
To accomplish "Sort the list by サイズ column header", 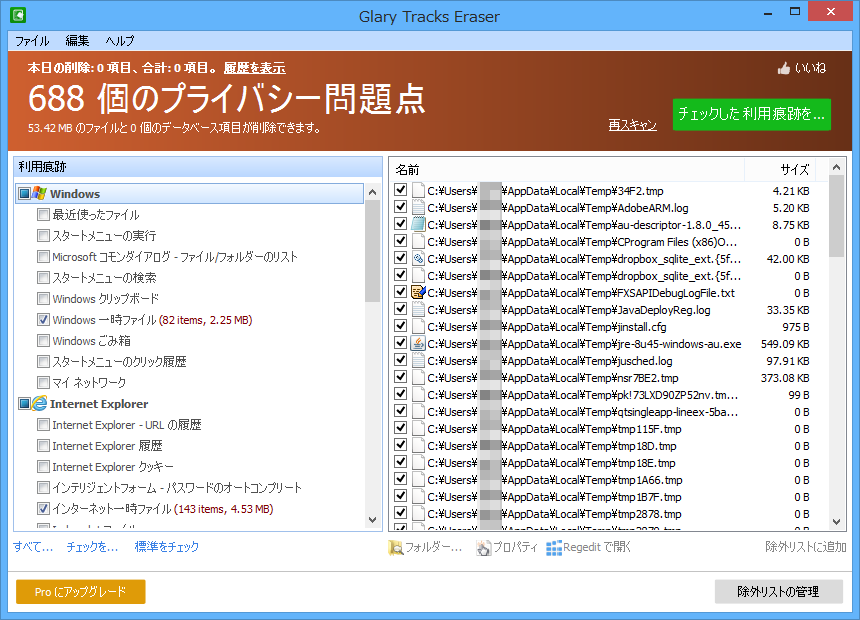I will tap(779, 170).
